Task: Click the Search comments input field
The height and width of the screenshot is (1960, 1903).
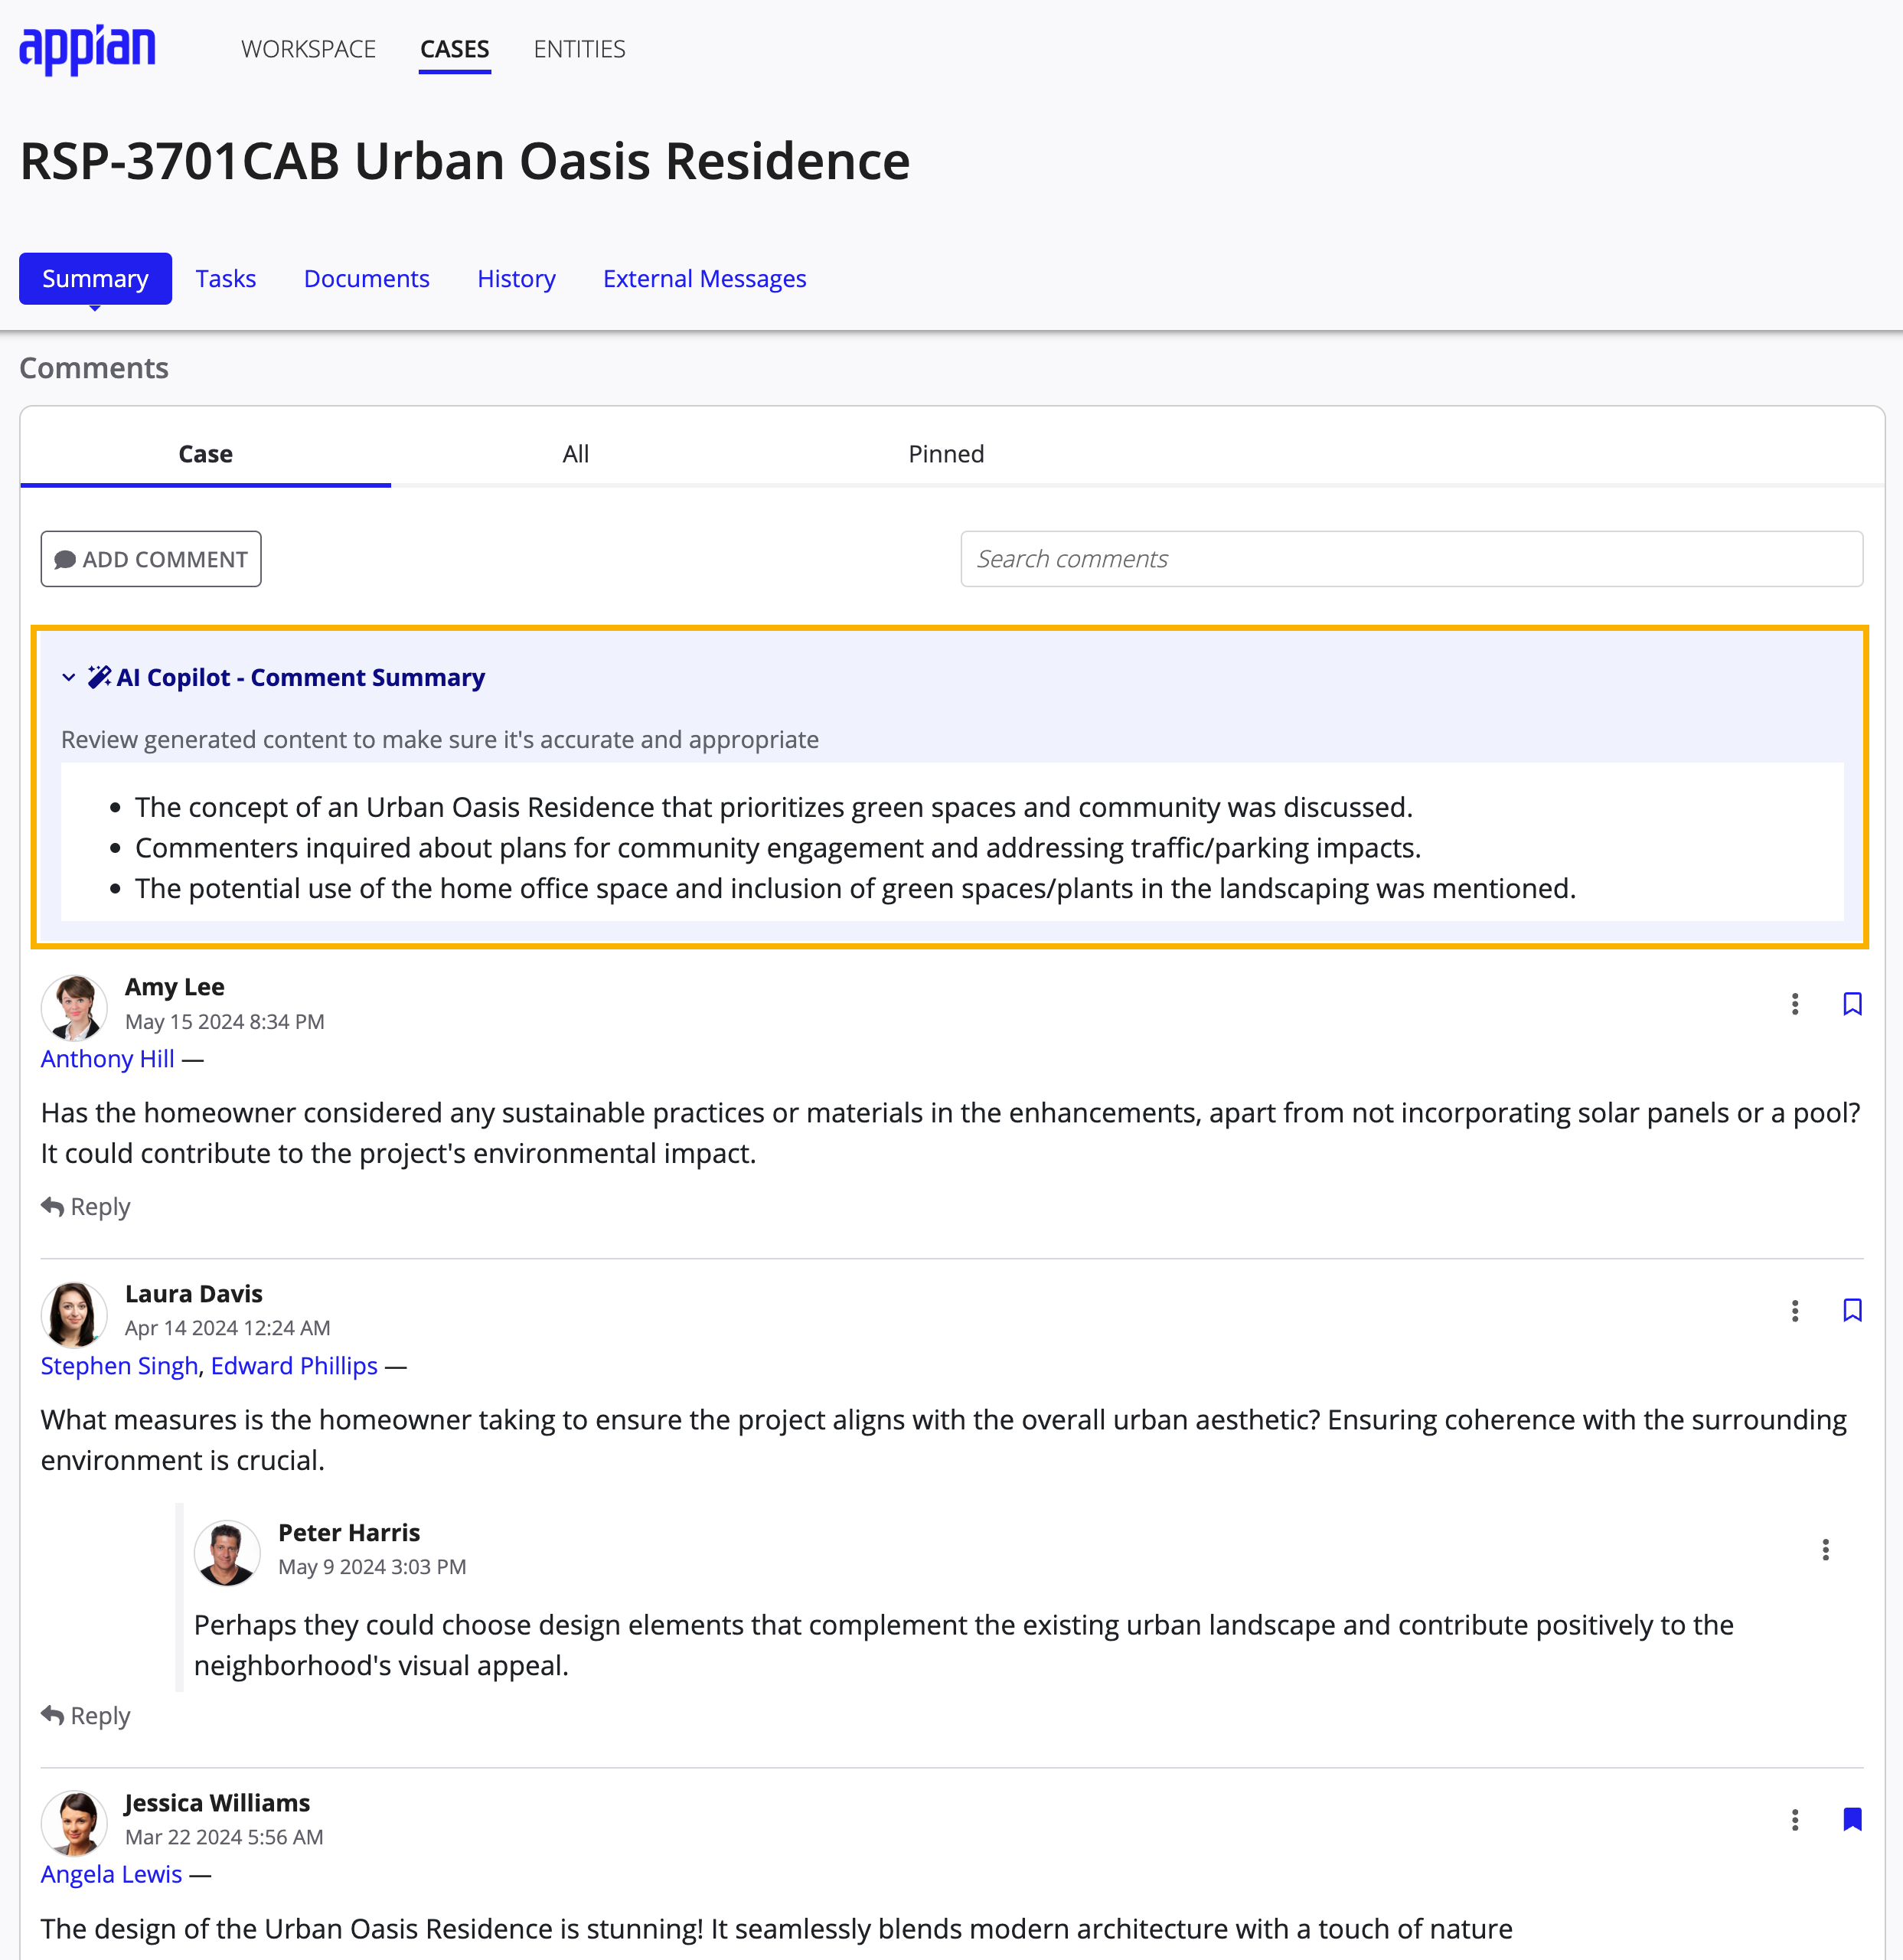Action: click(1412, 558)
